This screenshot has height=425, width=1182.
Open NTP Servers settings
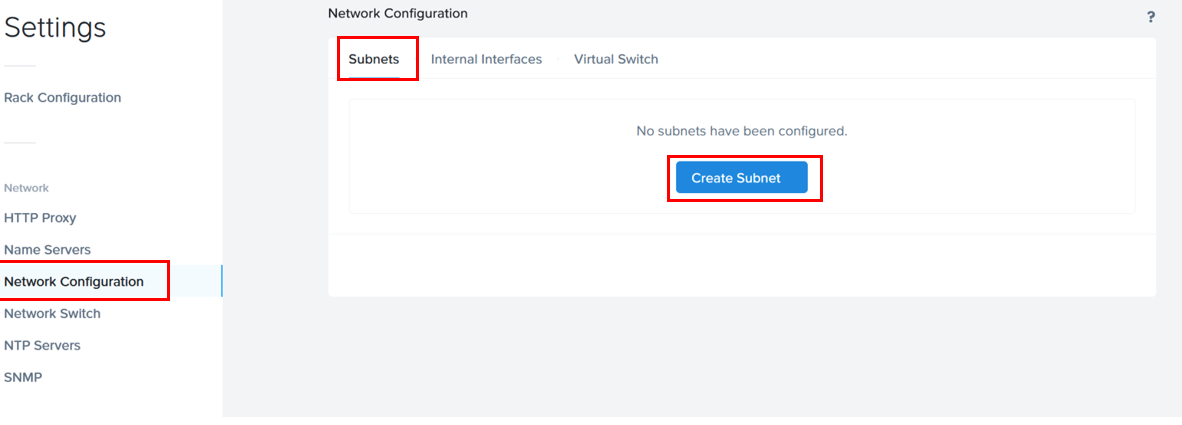point(42,345)
